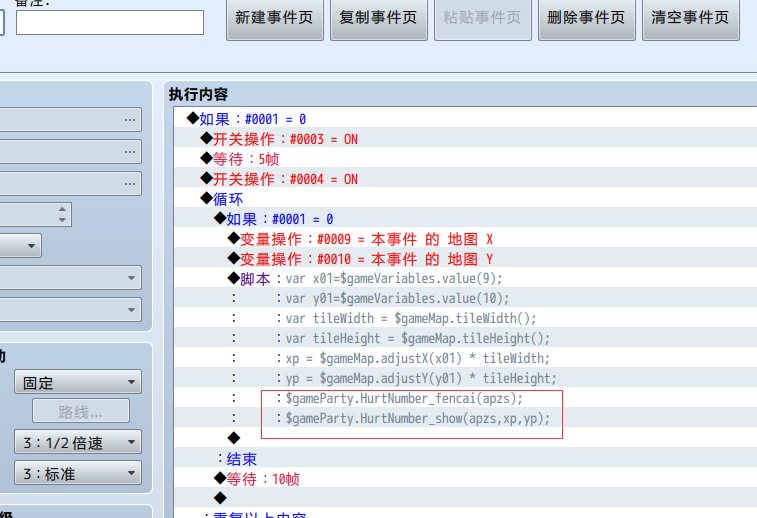Click the 复制事件页 button
The image size is (757, 518).
click(378, 18)
